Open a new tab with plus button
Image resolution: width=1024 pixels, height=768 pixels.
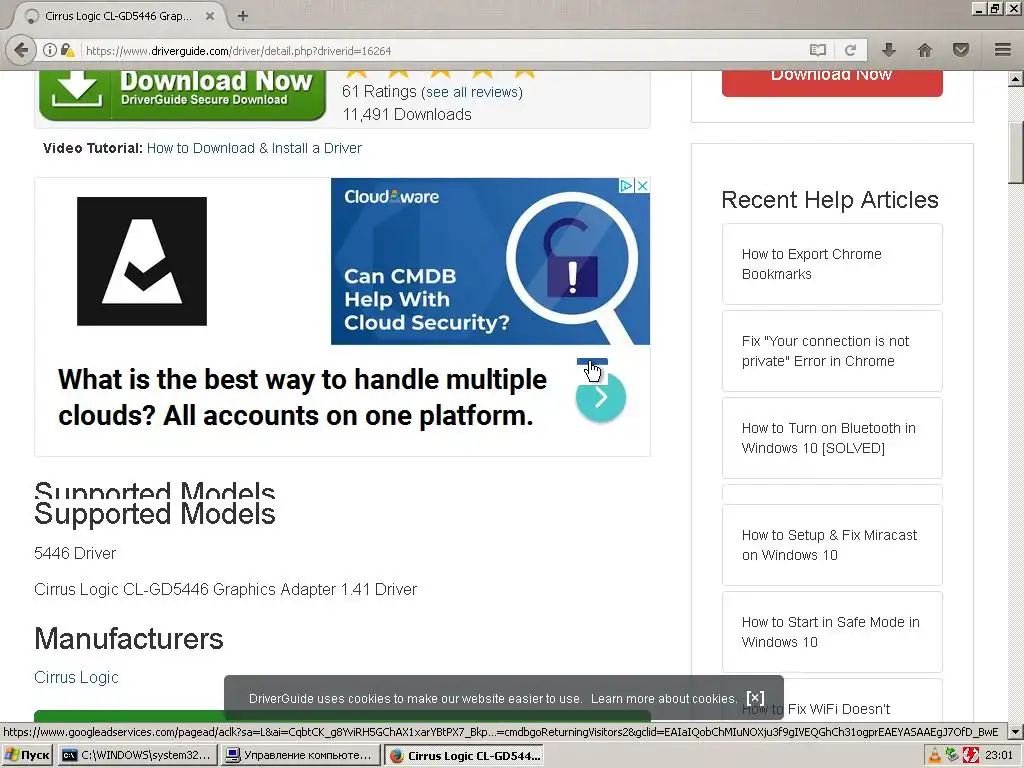coord(243,16)
